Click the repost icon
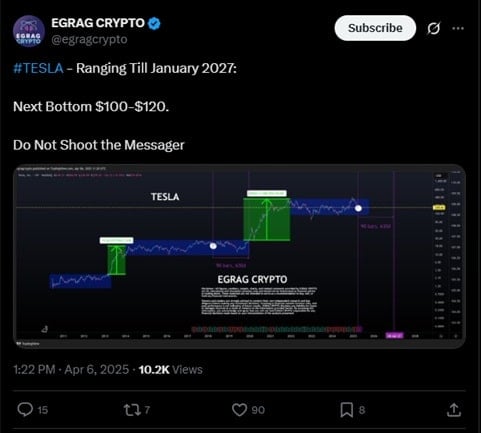The width and height of the screenshot is (481, 433). (132, 410)
